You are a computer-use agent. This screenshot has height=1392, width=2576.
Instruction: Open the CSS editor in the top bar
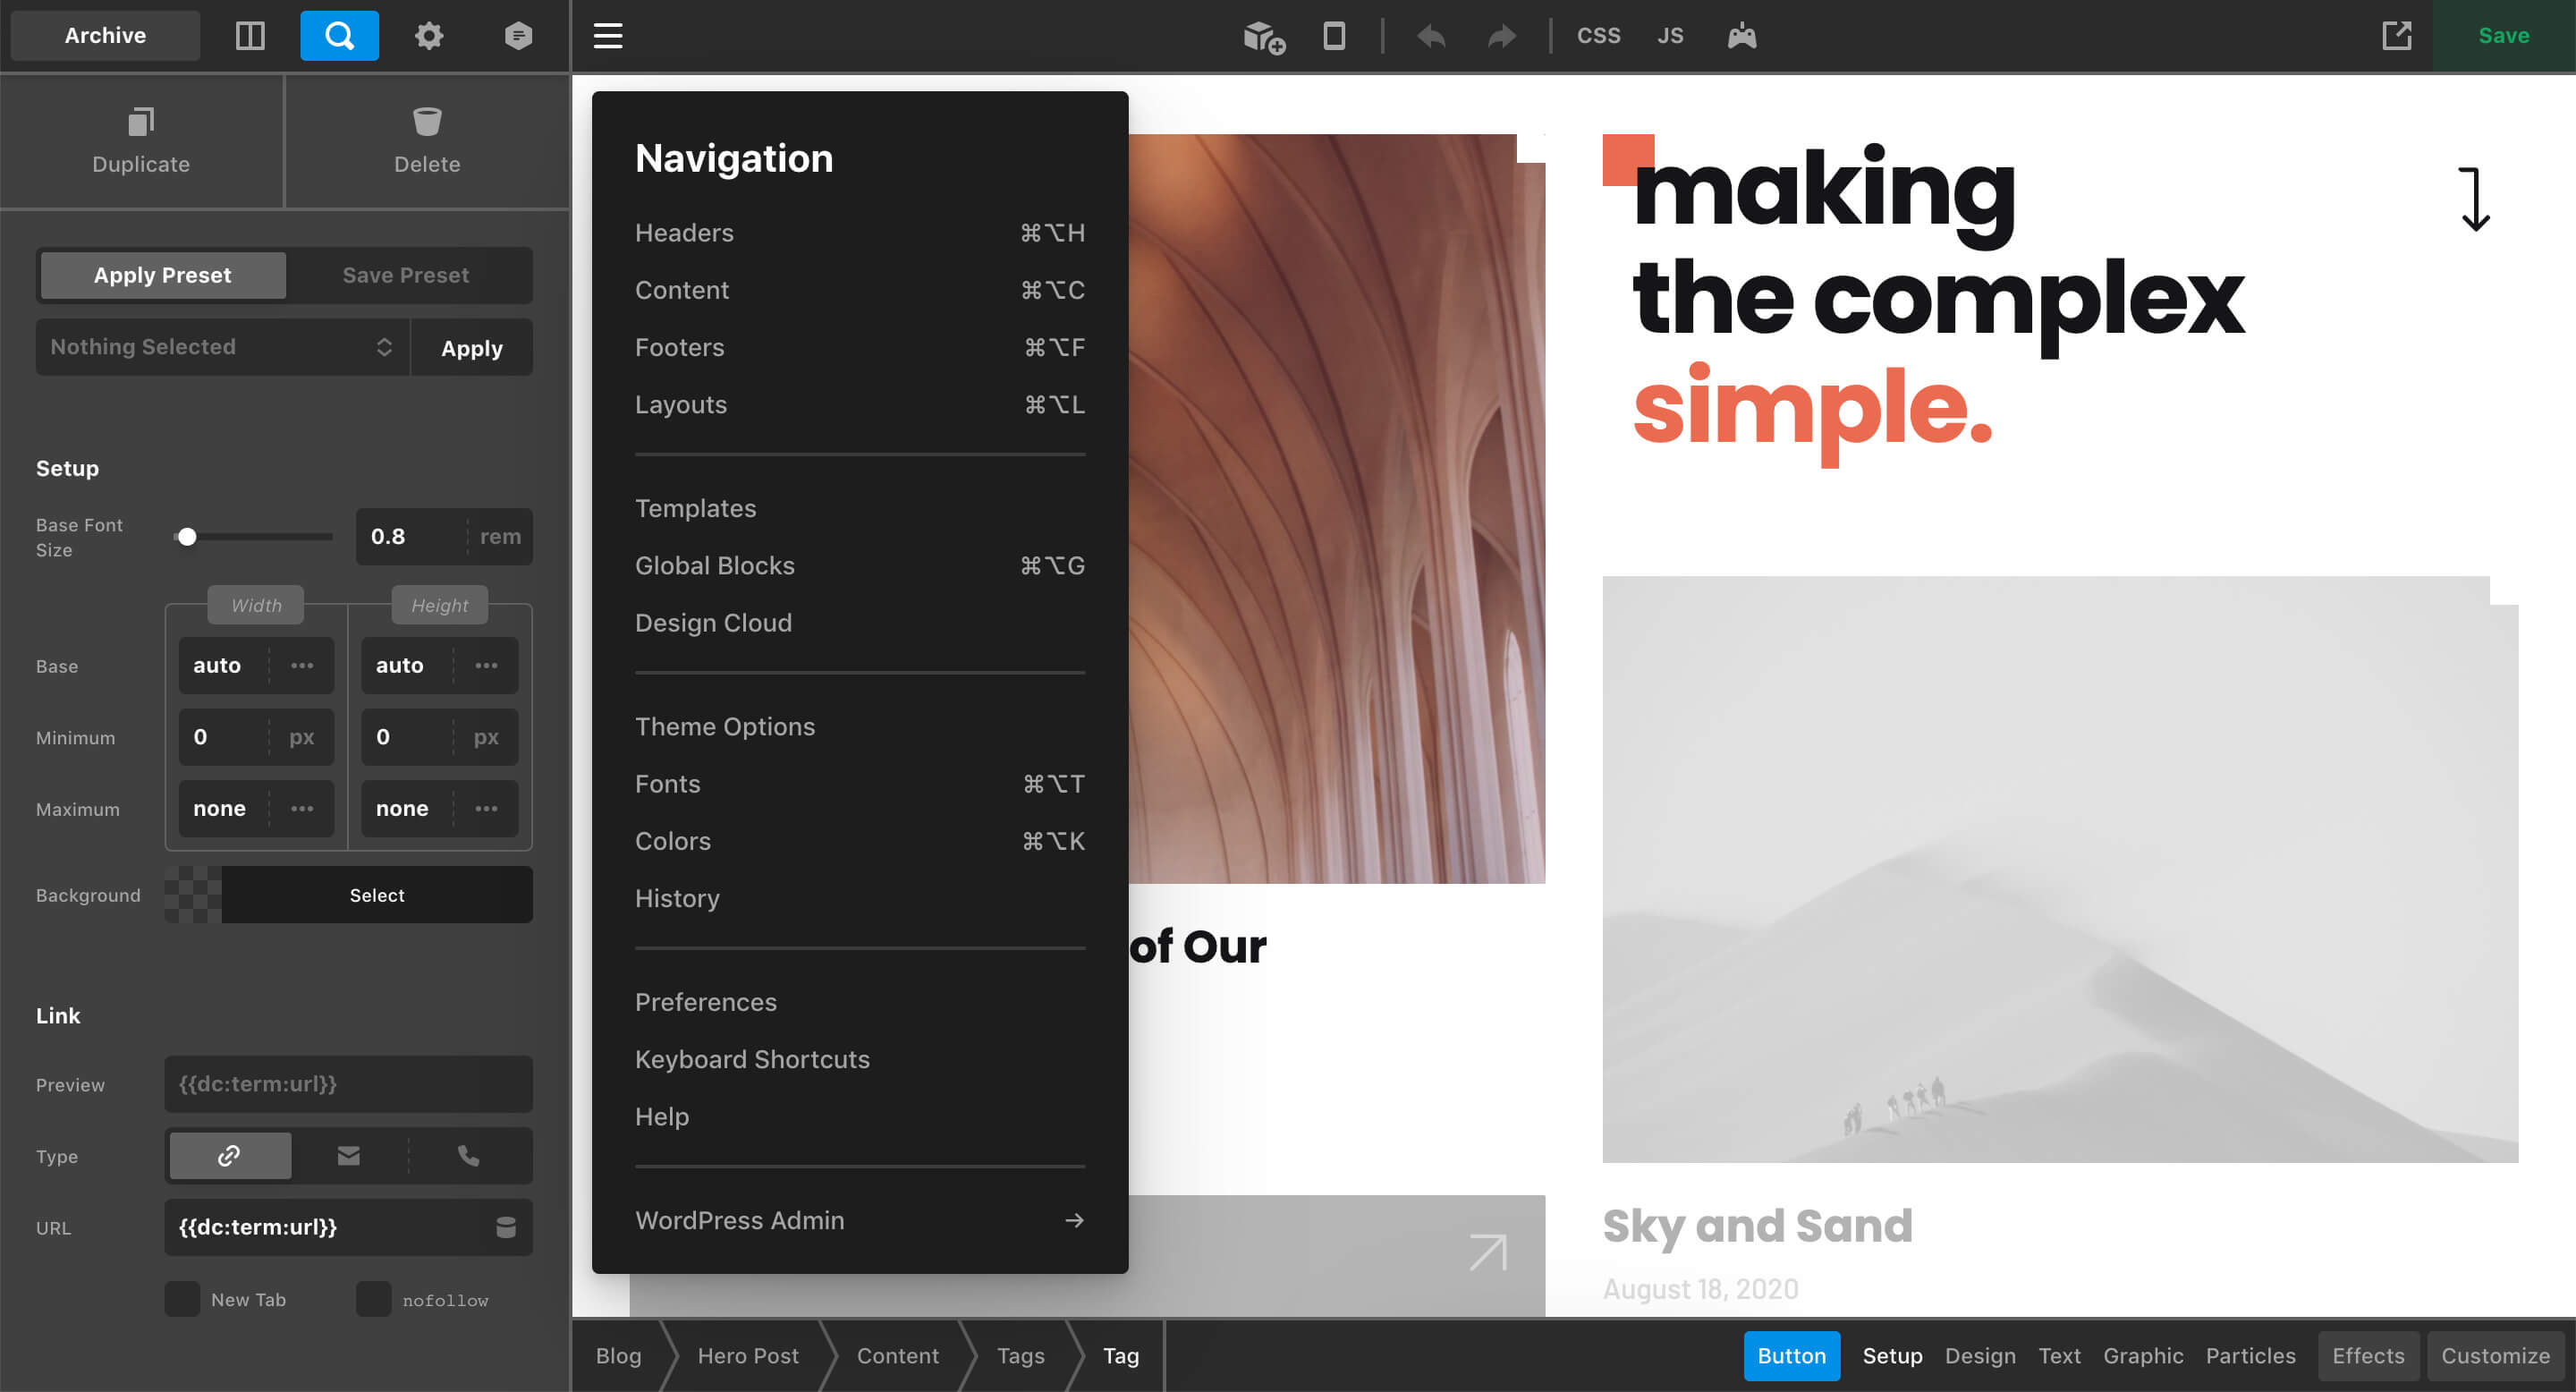(1598, 35)
